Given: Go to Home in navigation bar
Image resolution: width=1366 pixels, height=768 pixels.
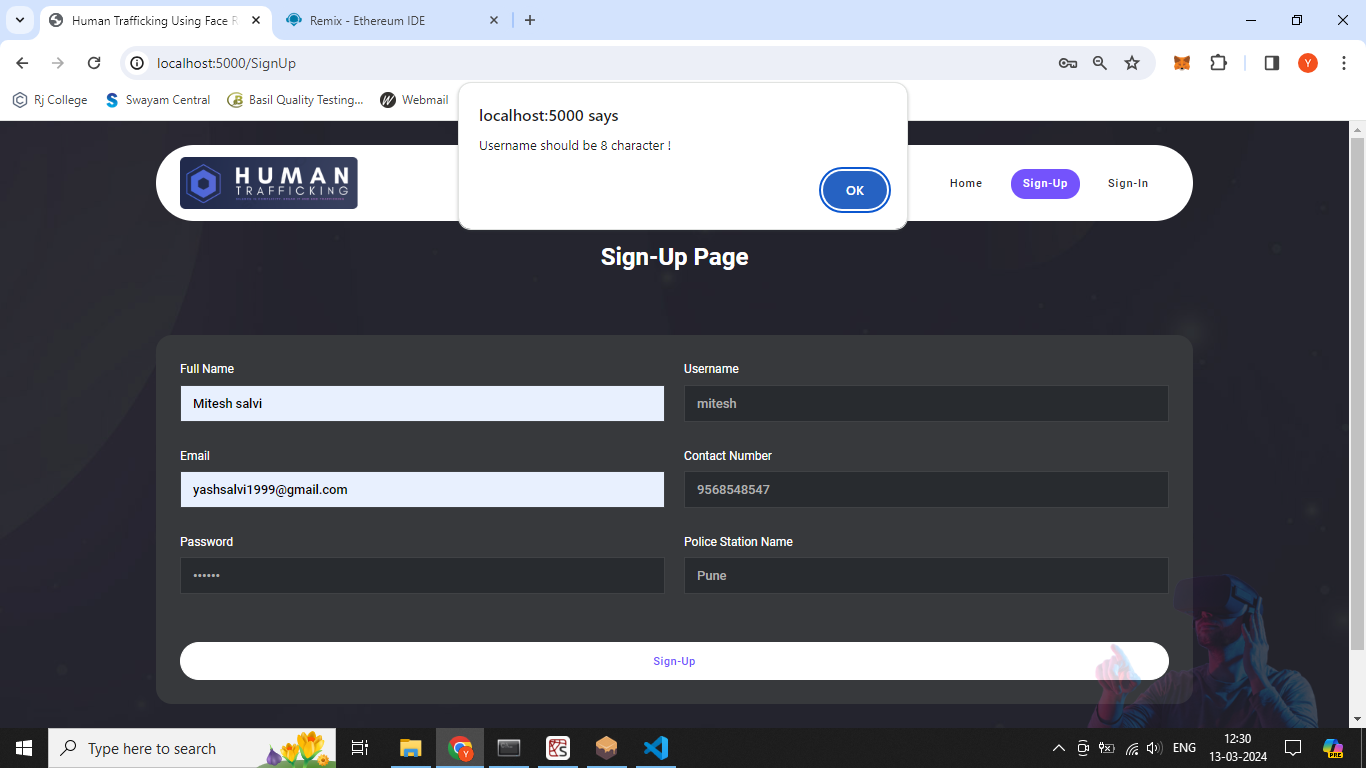Looking at the screenshot, I should pos(965,184).
